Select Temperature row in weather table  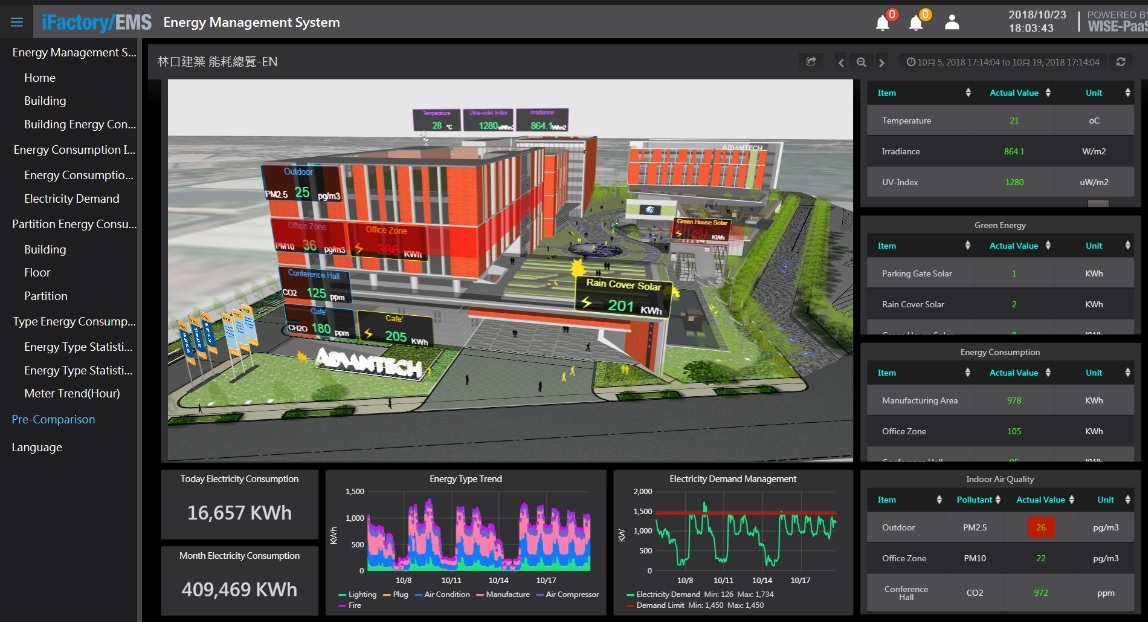click(x=1000, y=121)
